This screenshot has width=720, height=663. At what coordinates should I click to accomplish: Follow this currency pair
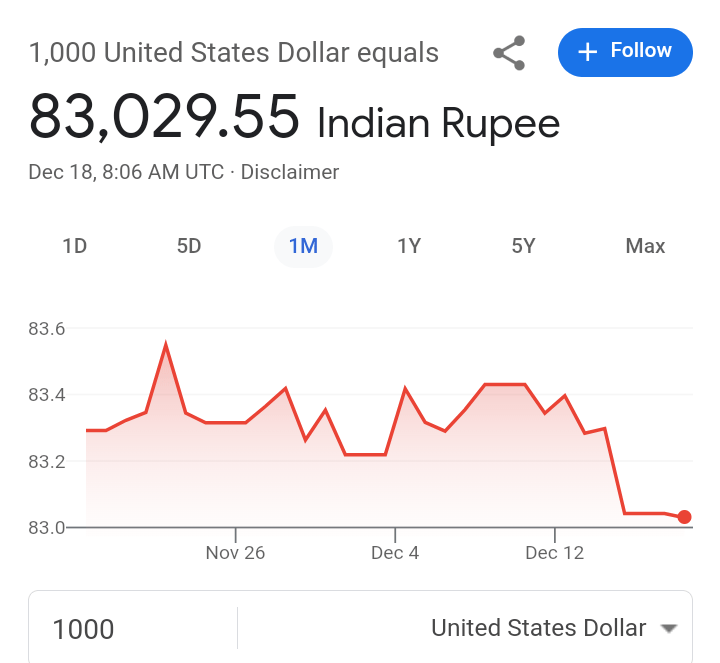[625, 52]
